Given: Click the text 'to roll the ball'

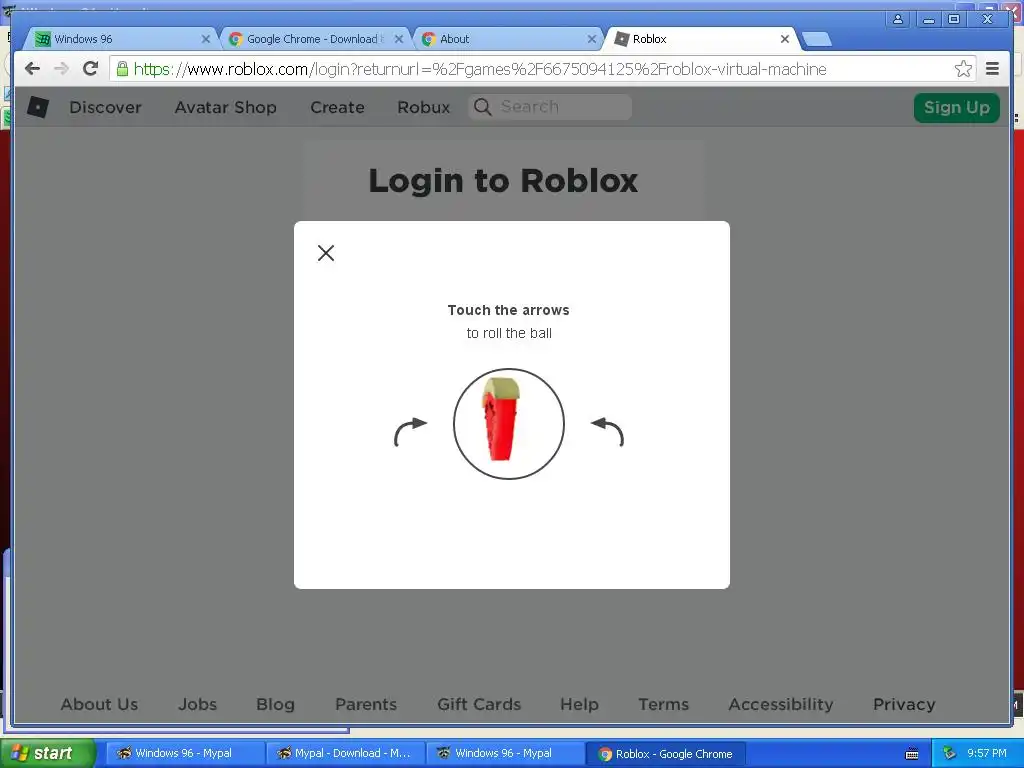Looking at the screenshot, I should click(x=509, y=333).
